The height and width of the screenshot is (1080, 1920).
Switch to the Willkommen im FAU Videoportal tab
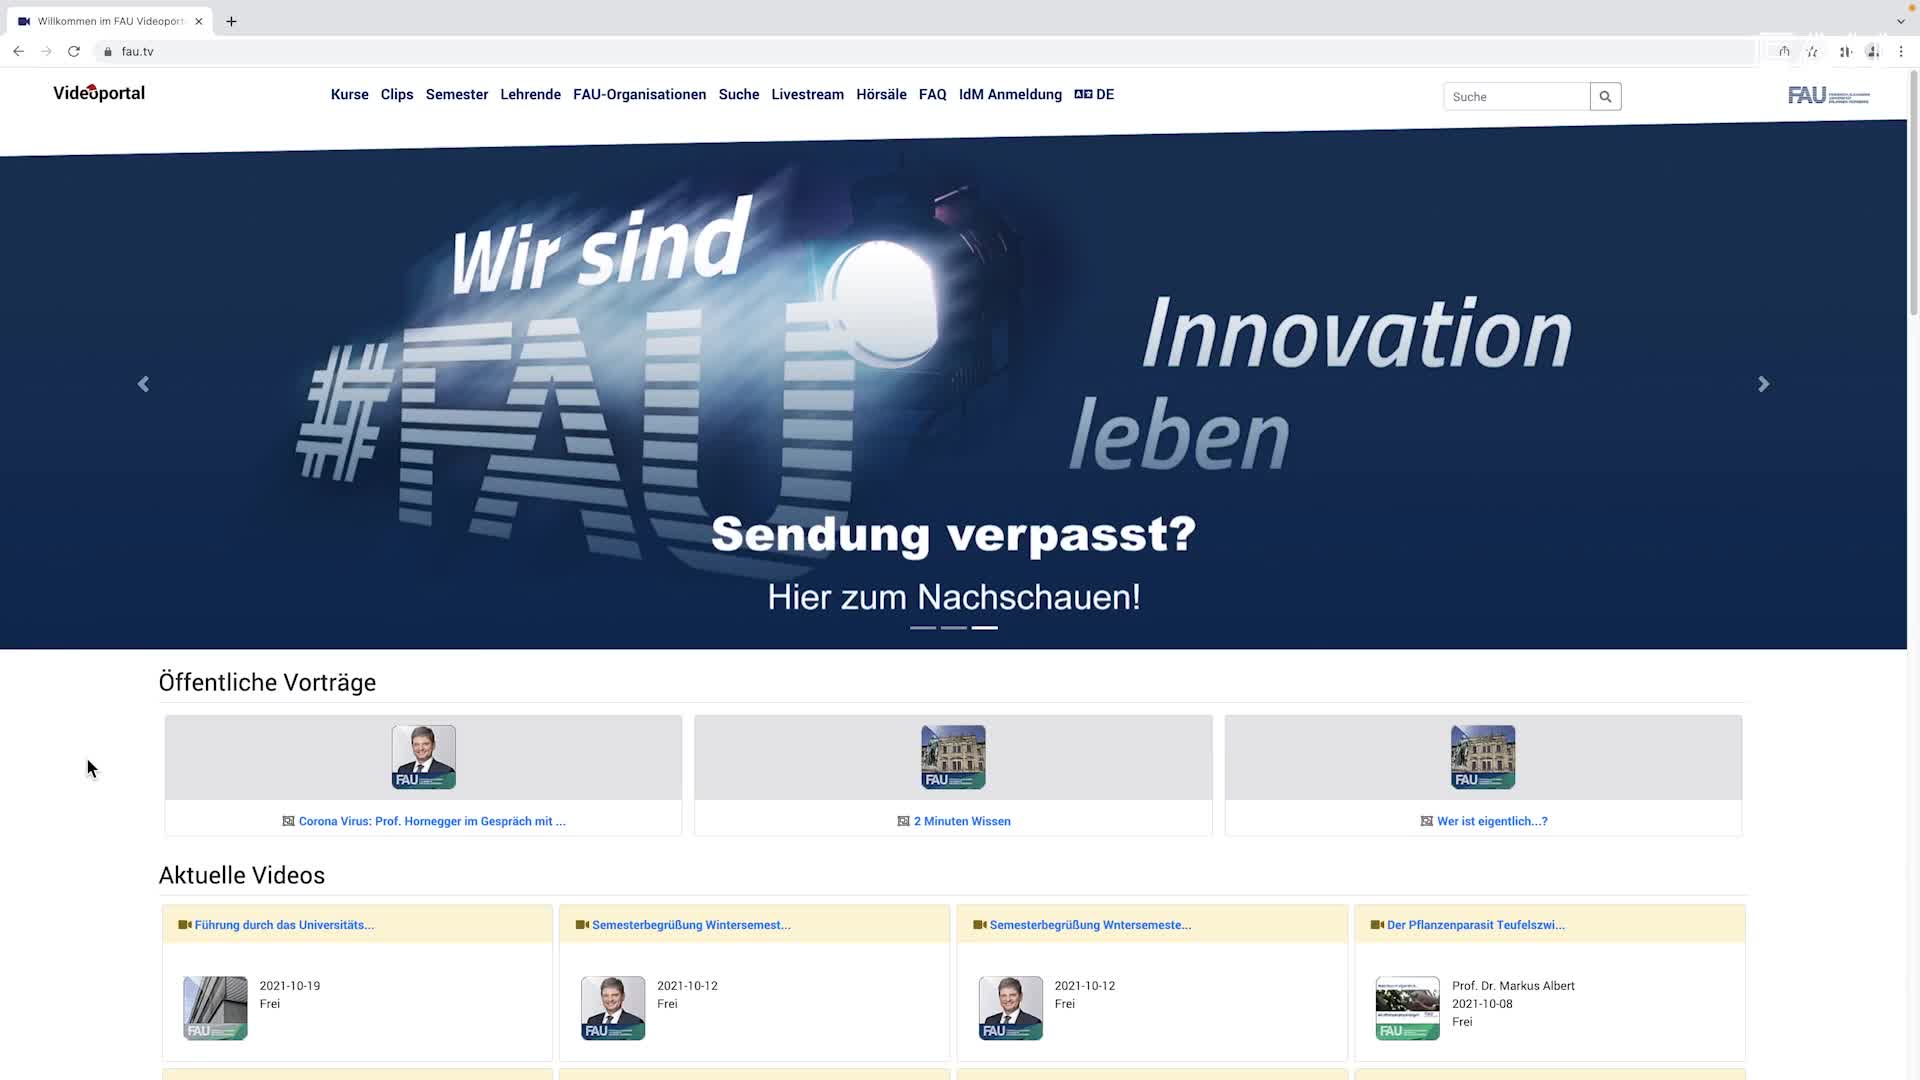pyautogui.click(x=110, y=20)
